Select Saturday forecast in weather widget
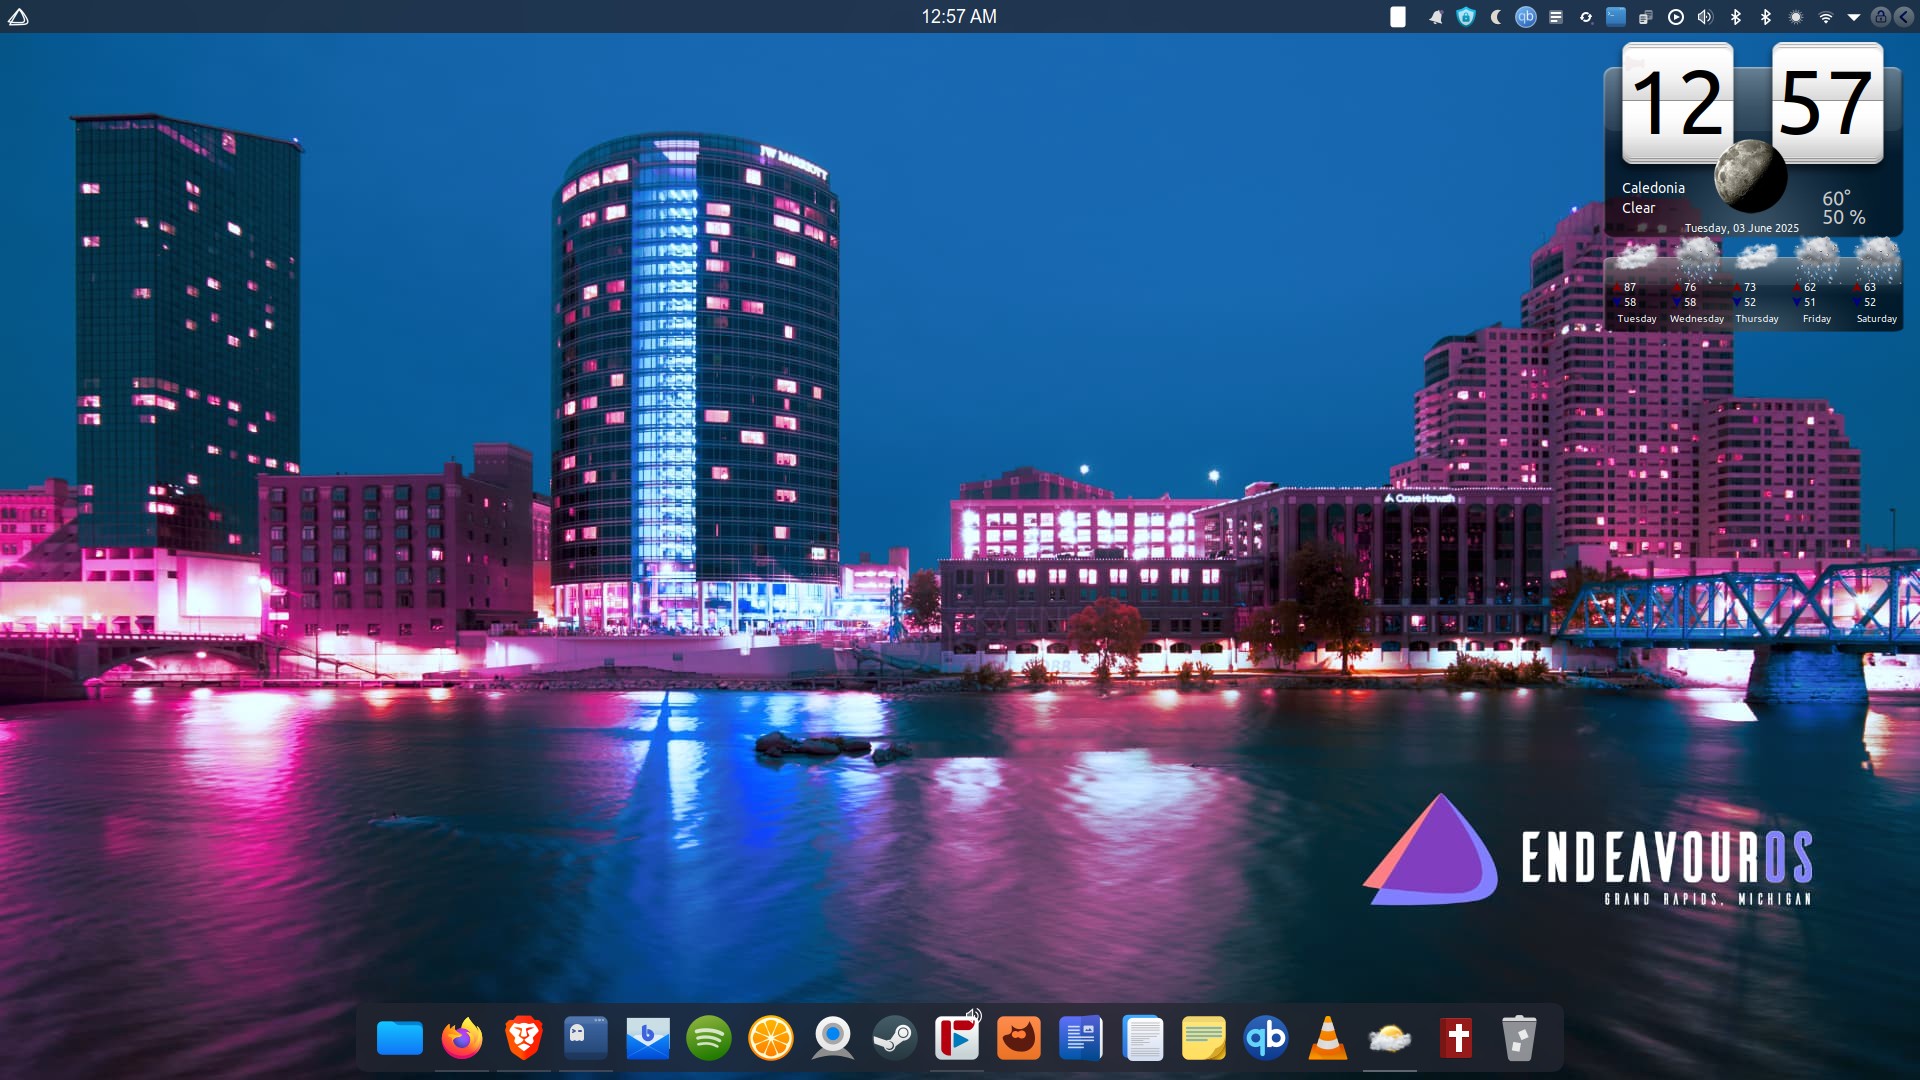 click(1877, 282)
